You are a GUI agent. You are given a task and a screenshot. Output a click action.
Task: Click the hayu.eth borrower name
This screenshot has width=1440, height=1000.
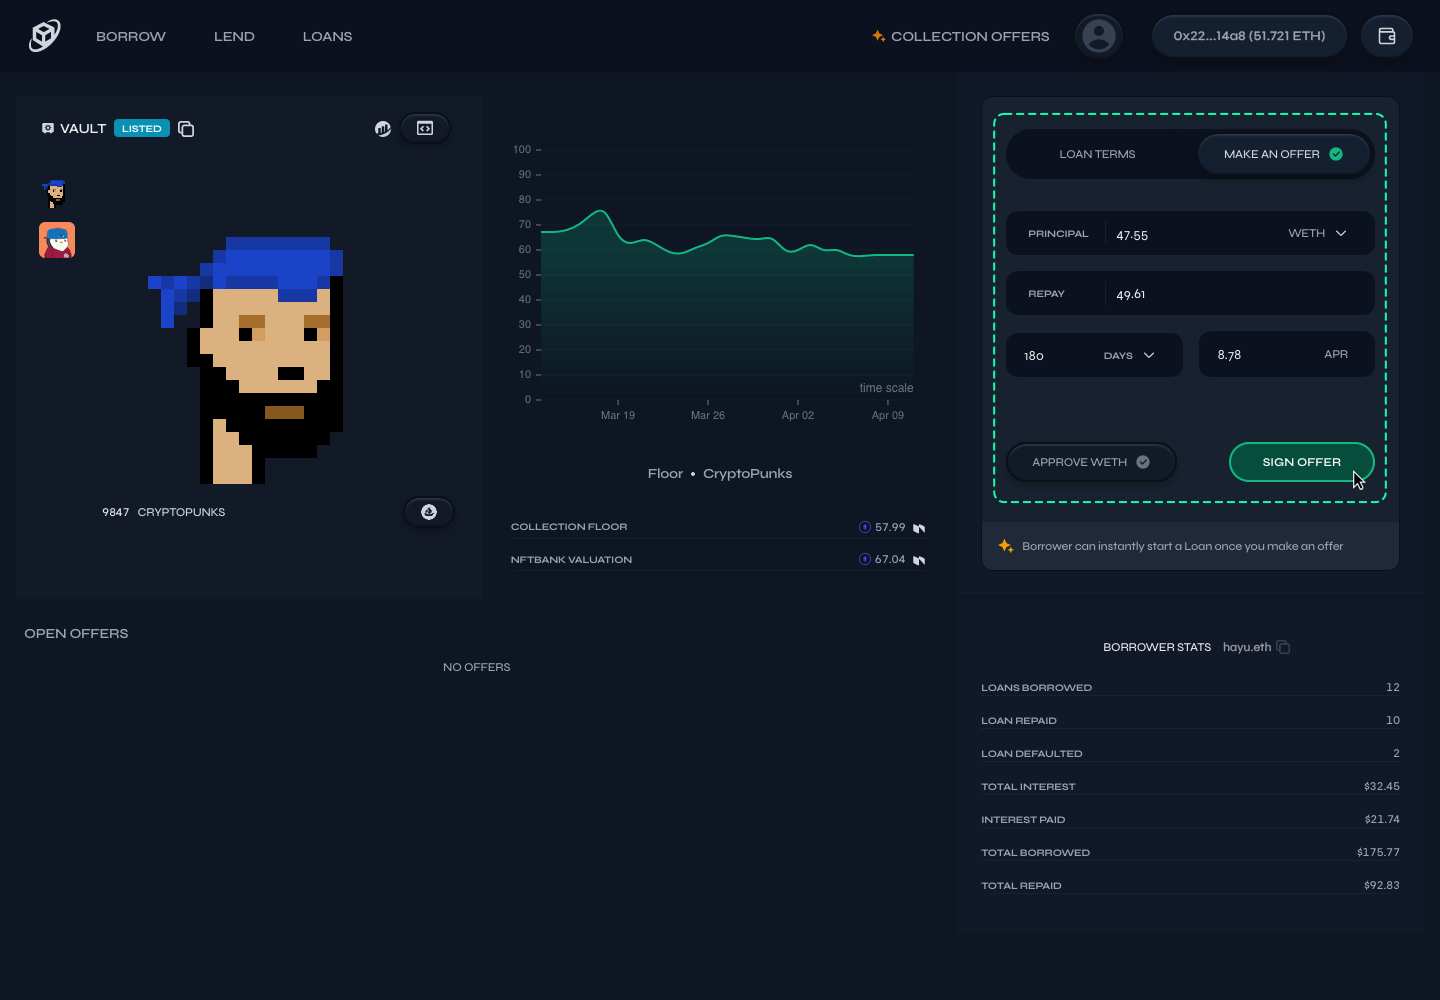(x=1247, y=647)
